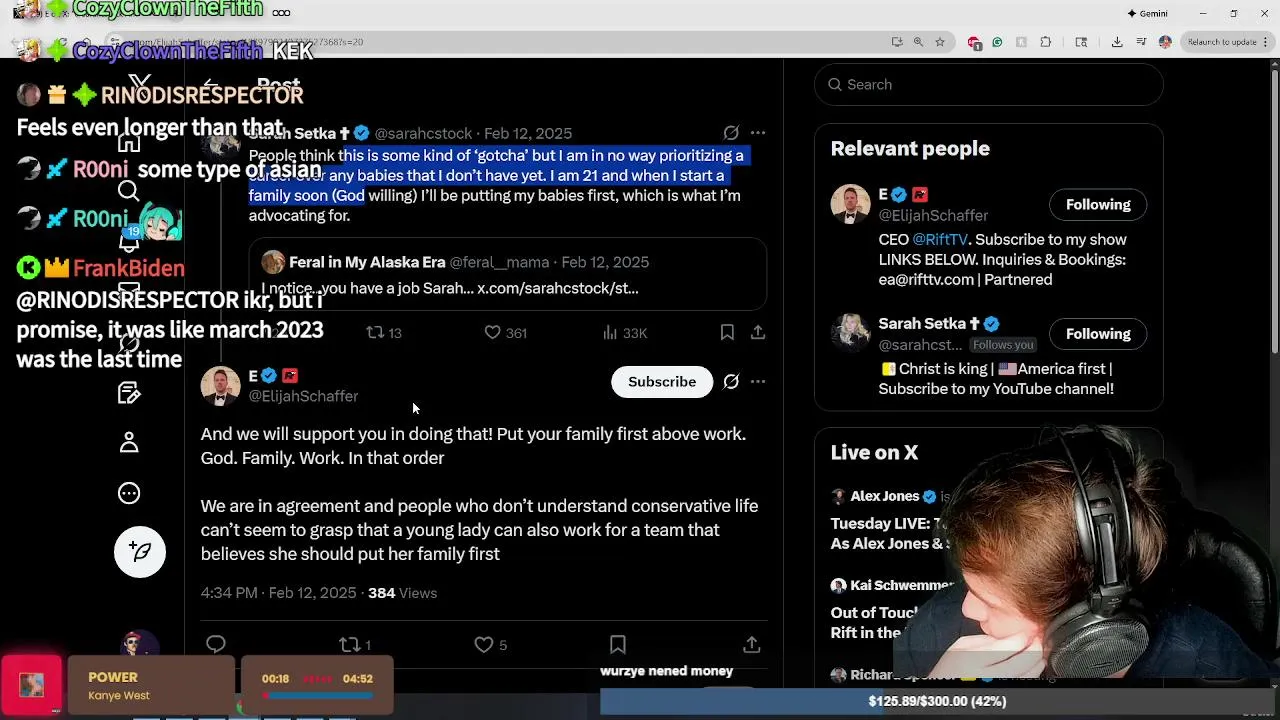Click Relaunch to update button

pyautogui.click(x=1226, y=42)
